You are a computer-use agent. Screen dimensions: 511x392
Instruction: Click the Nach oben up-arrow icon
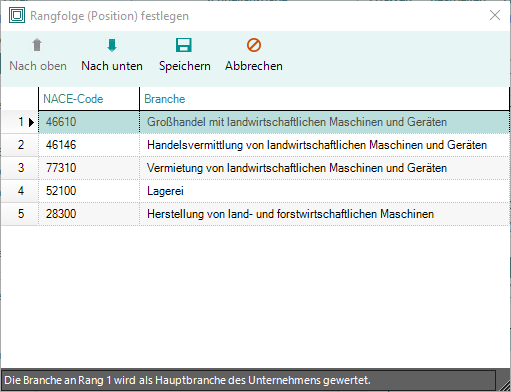37,45
